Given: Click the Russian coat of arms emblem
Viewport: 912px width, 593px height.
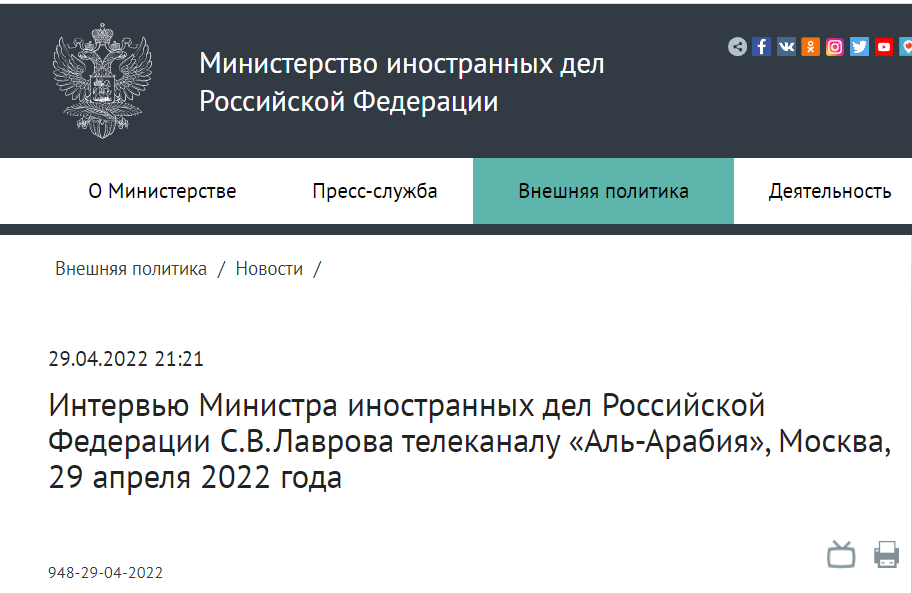Looking at the screenshot, I should click(x=100, y=80).
